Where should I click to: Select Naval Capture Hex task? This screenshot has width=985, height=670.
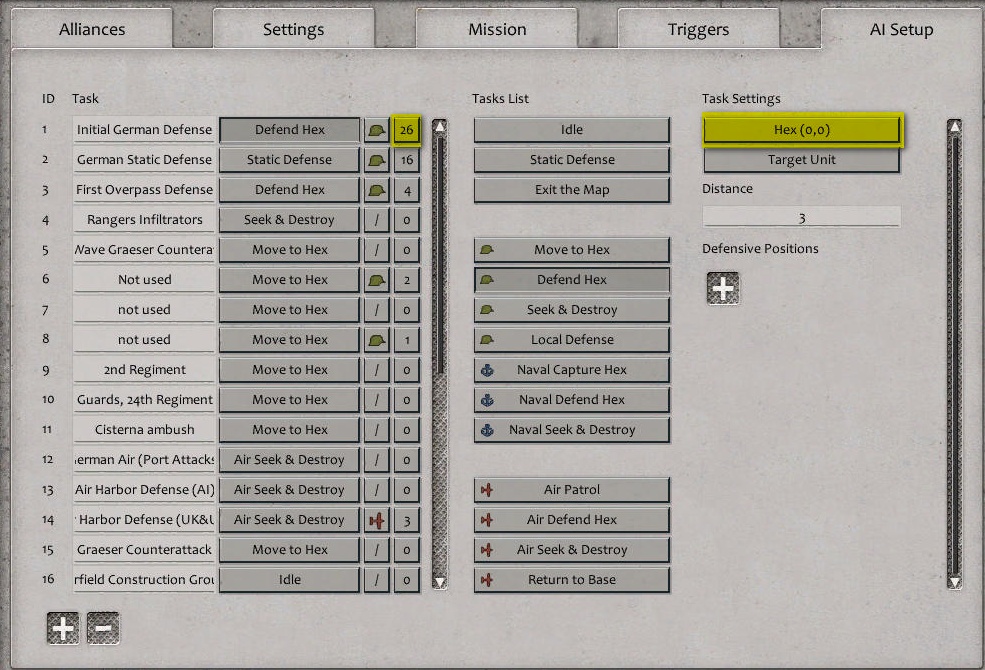point(572,370)
